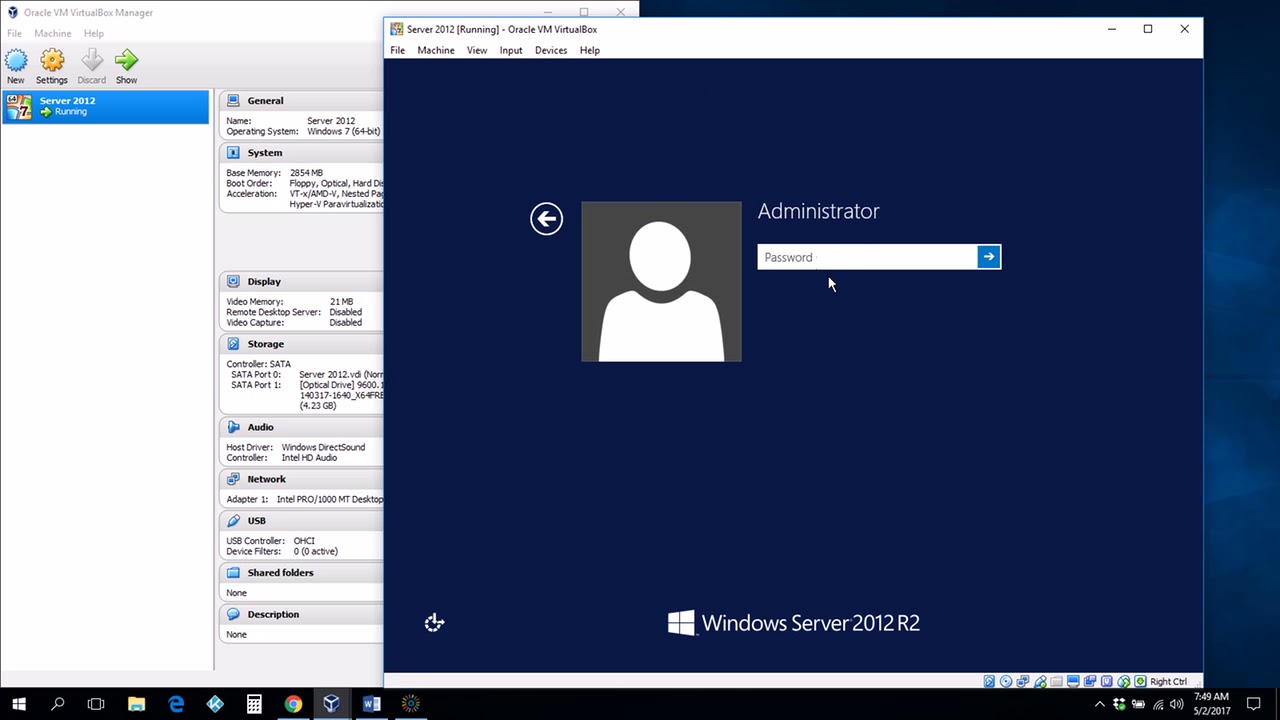This screenshot has height=720, width=1280.
Task: Open Machine menu in VirtualBox Manager window
Action: coord(53,33)
